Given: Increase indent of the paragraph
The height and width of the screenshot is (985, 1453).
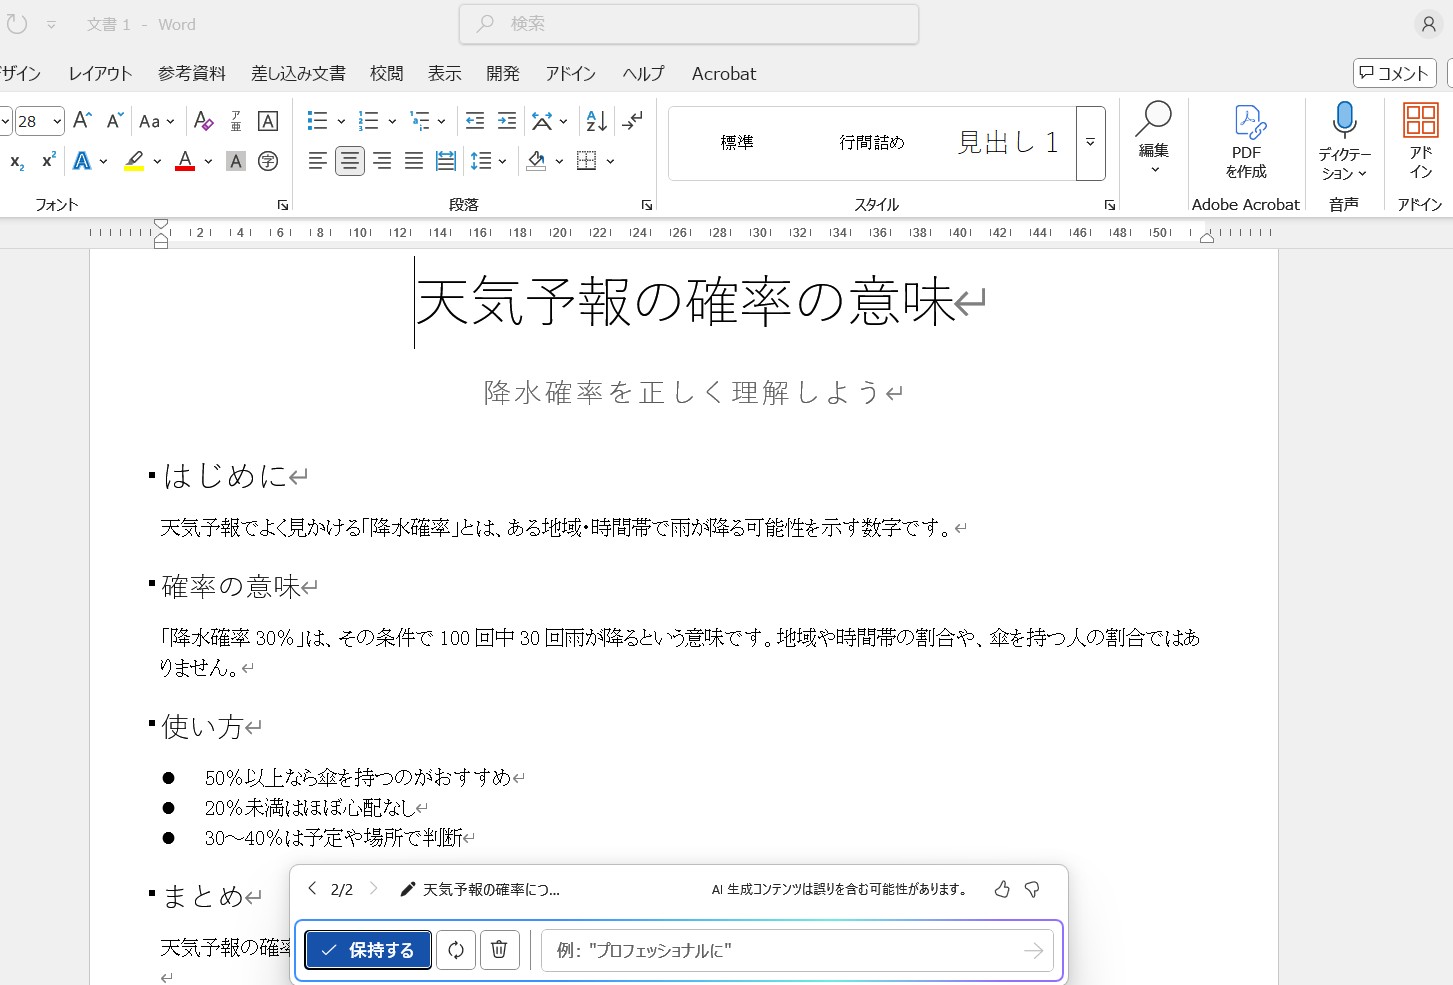Looking at the screenshot, I should point(507,121).
